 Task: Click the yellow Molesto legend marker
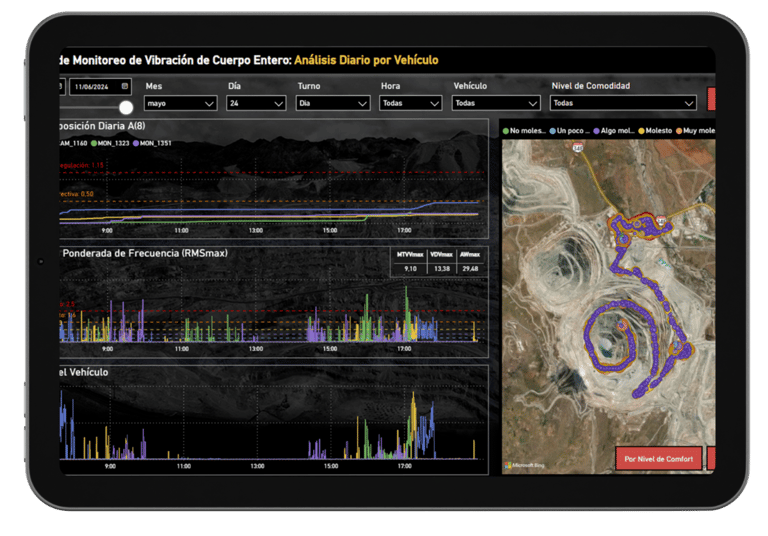click(642, 131)
